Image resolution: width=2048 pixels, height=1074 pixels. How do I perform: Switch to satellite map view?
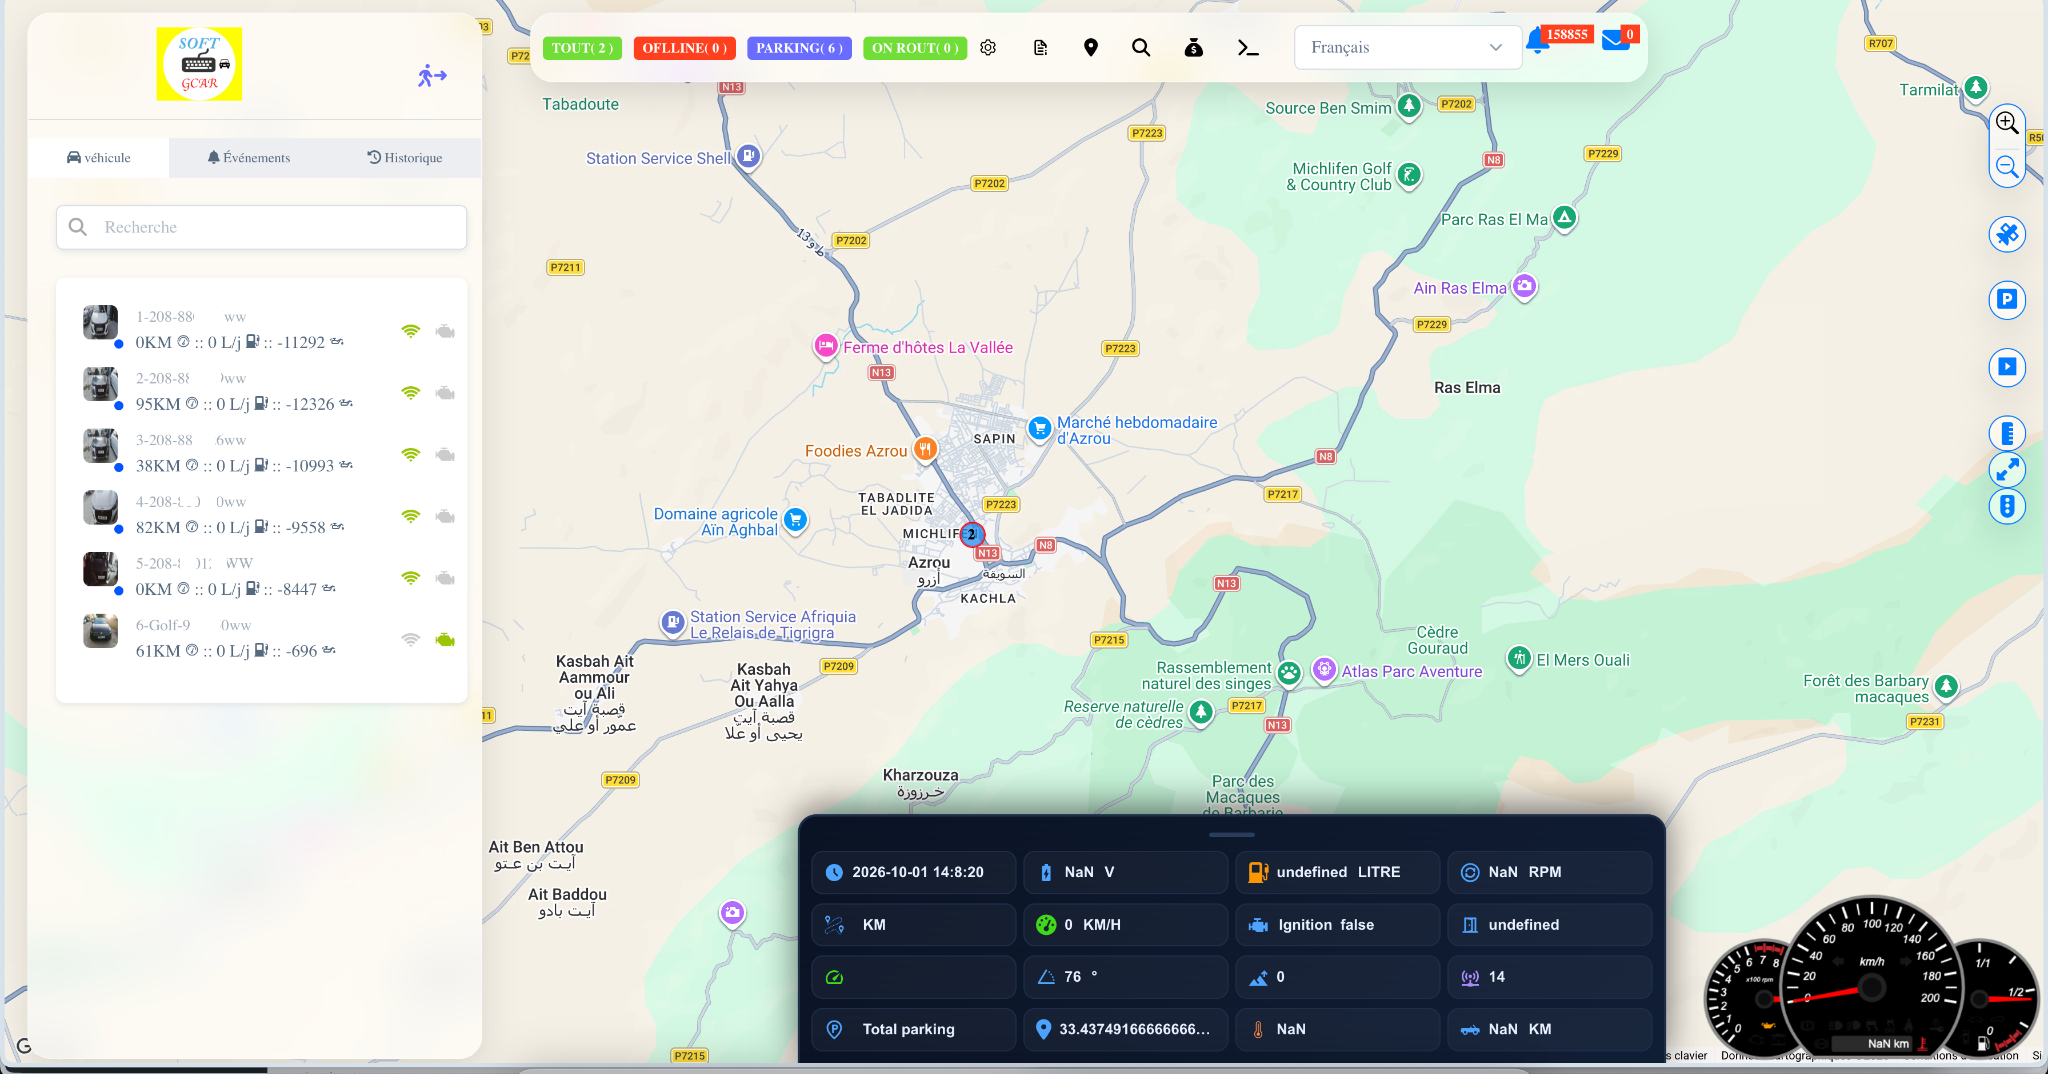(x=2007, y=235)
